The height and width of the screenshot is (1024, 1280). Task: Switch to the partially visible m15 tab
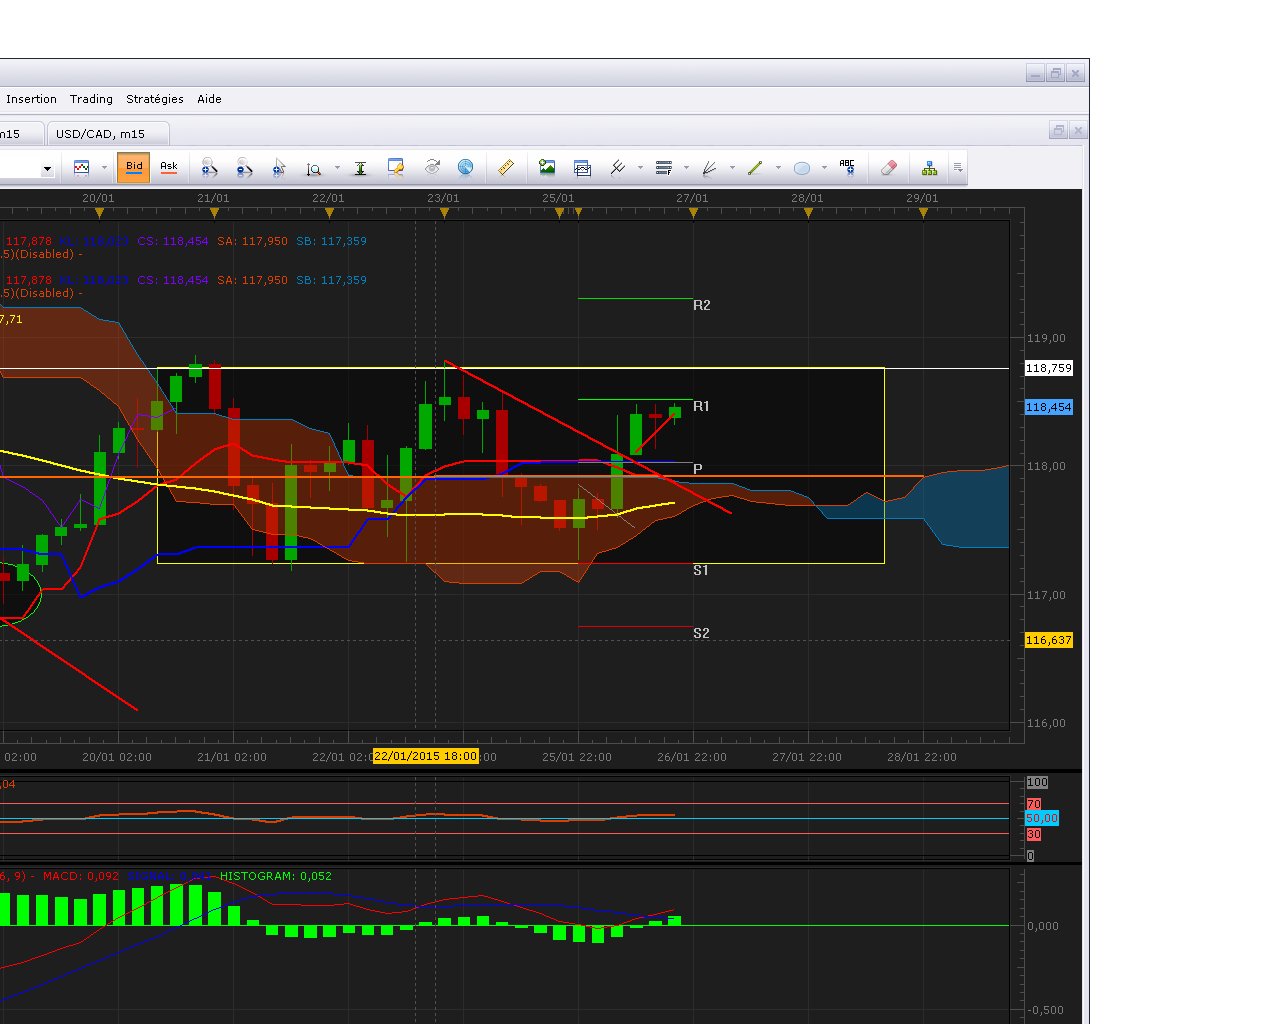[x=21, y=134]
